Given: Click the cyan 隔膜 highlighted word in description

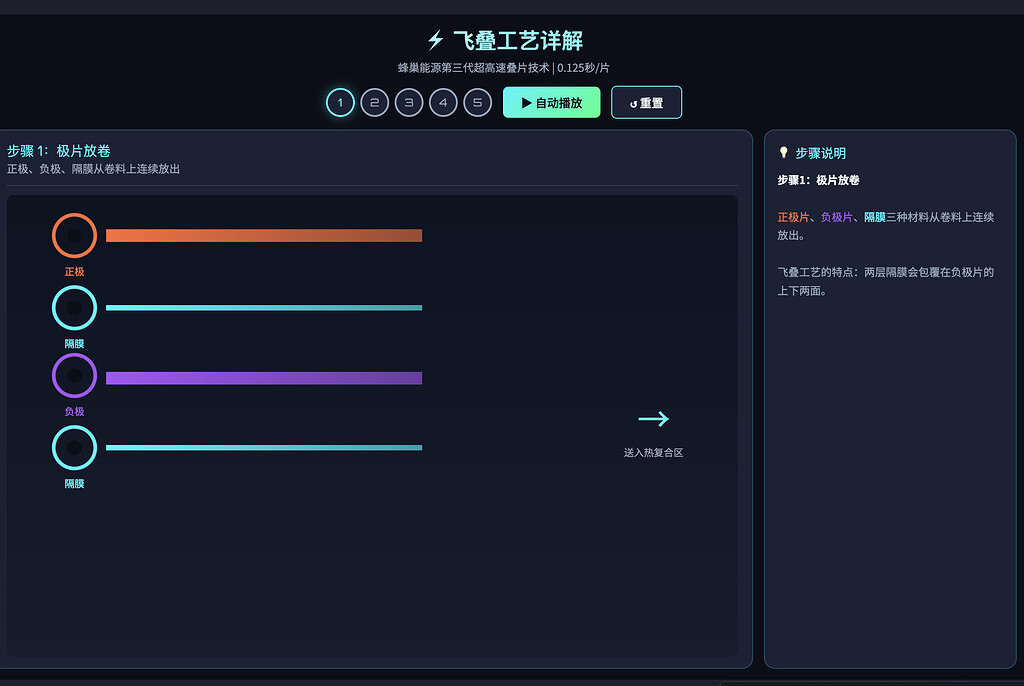Looking at the screenshot, I should click(874, 217).
